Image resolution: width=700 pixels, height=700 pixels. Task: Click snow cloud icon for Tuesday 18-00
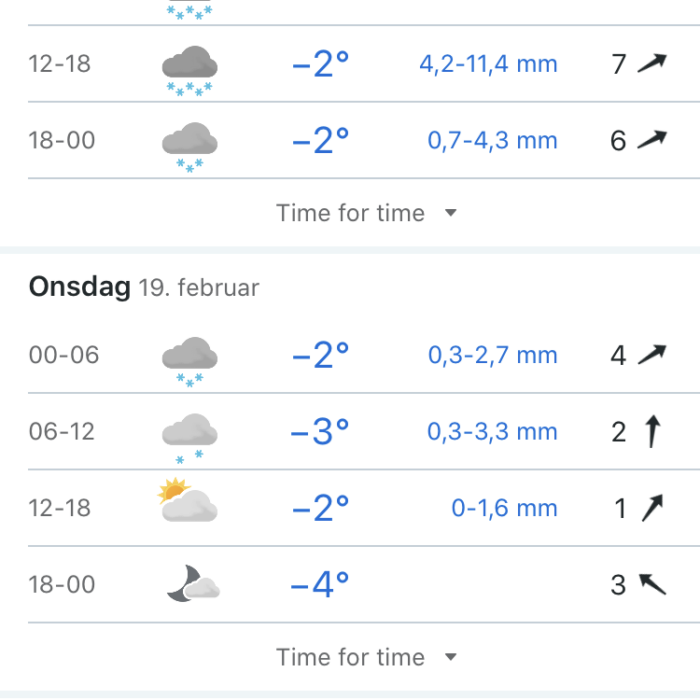[190, 146]
